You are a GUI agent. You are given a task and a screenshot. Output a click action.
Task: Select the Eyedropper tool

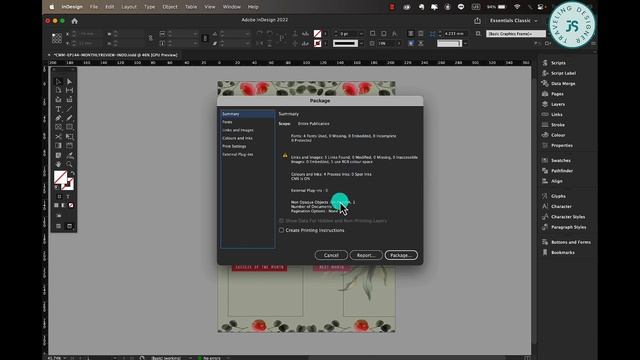click(69, 155)
